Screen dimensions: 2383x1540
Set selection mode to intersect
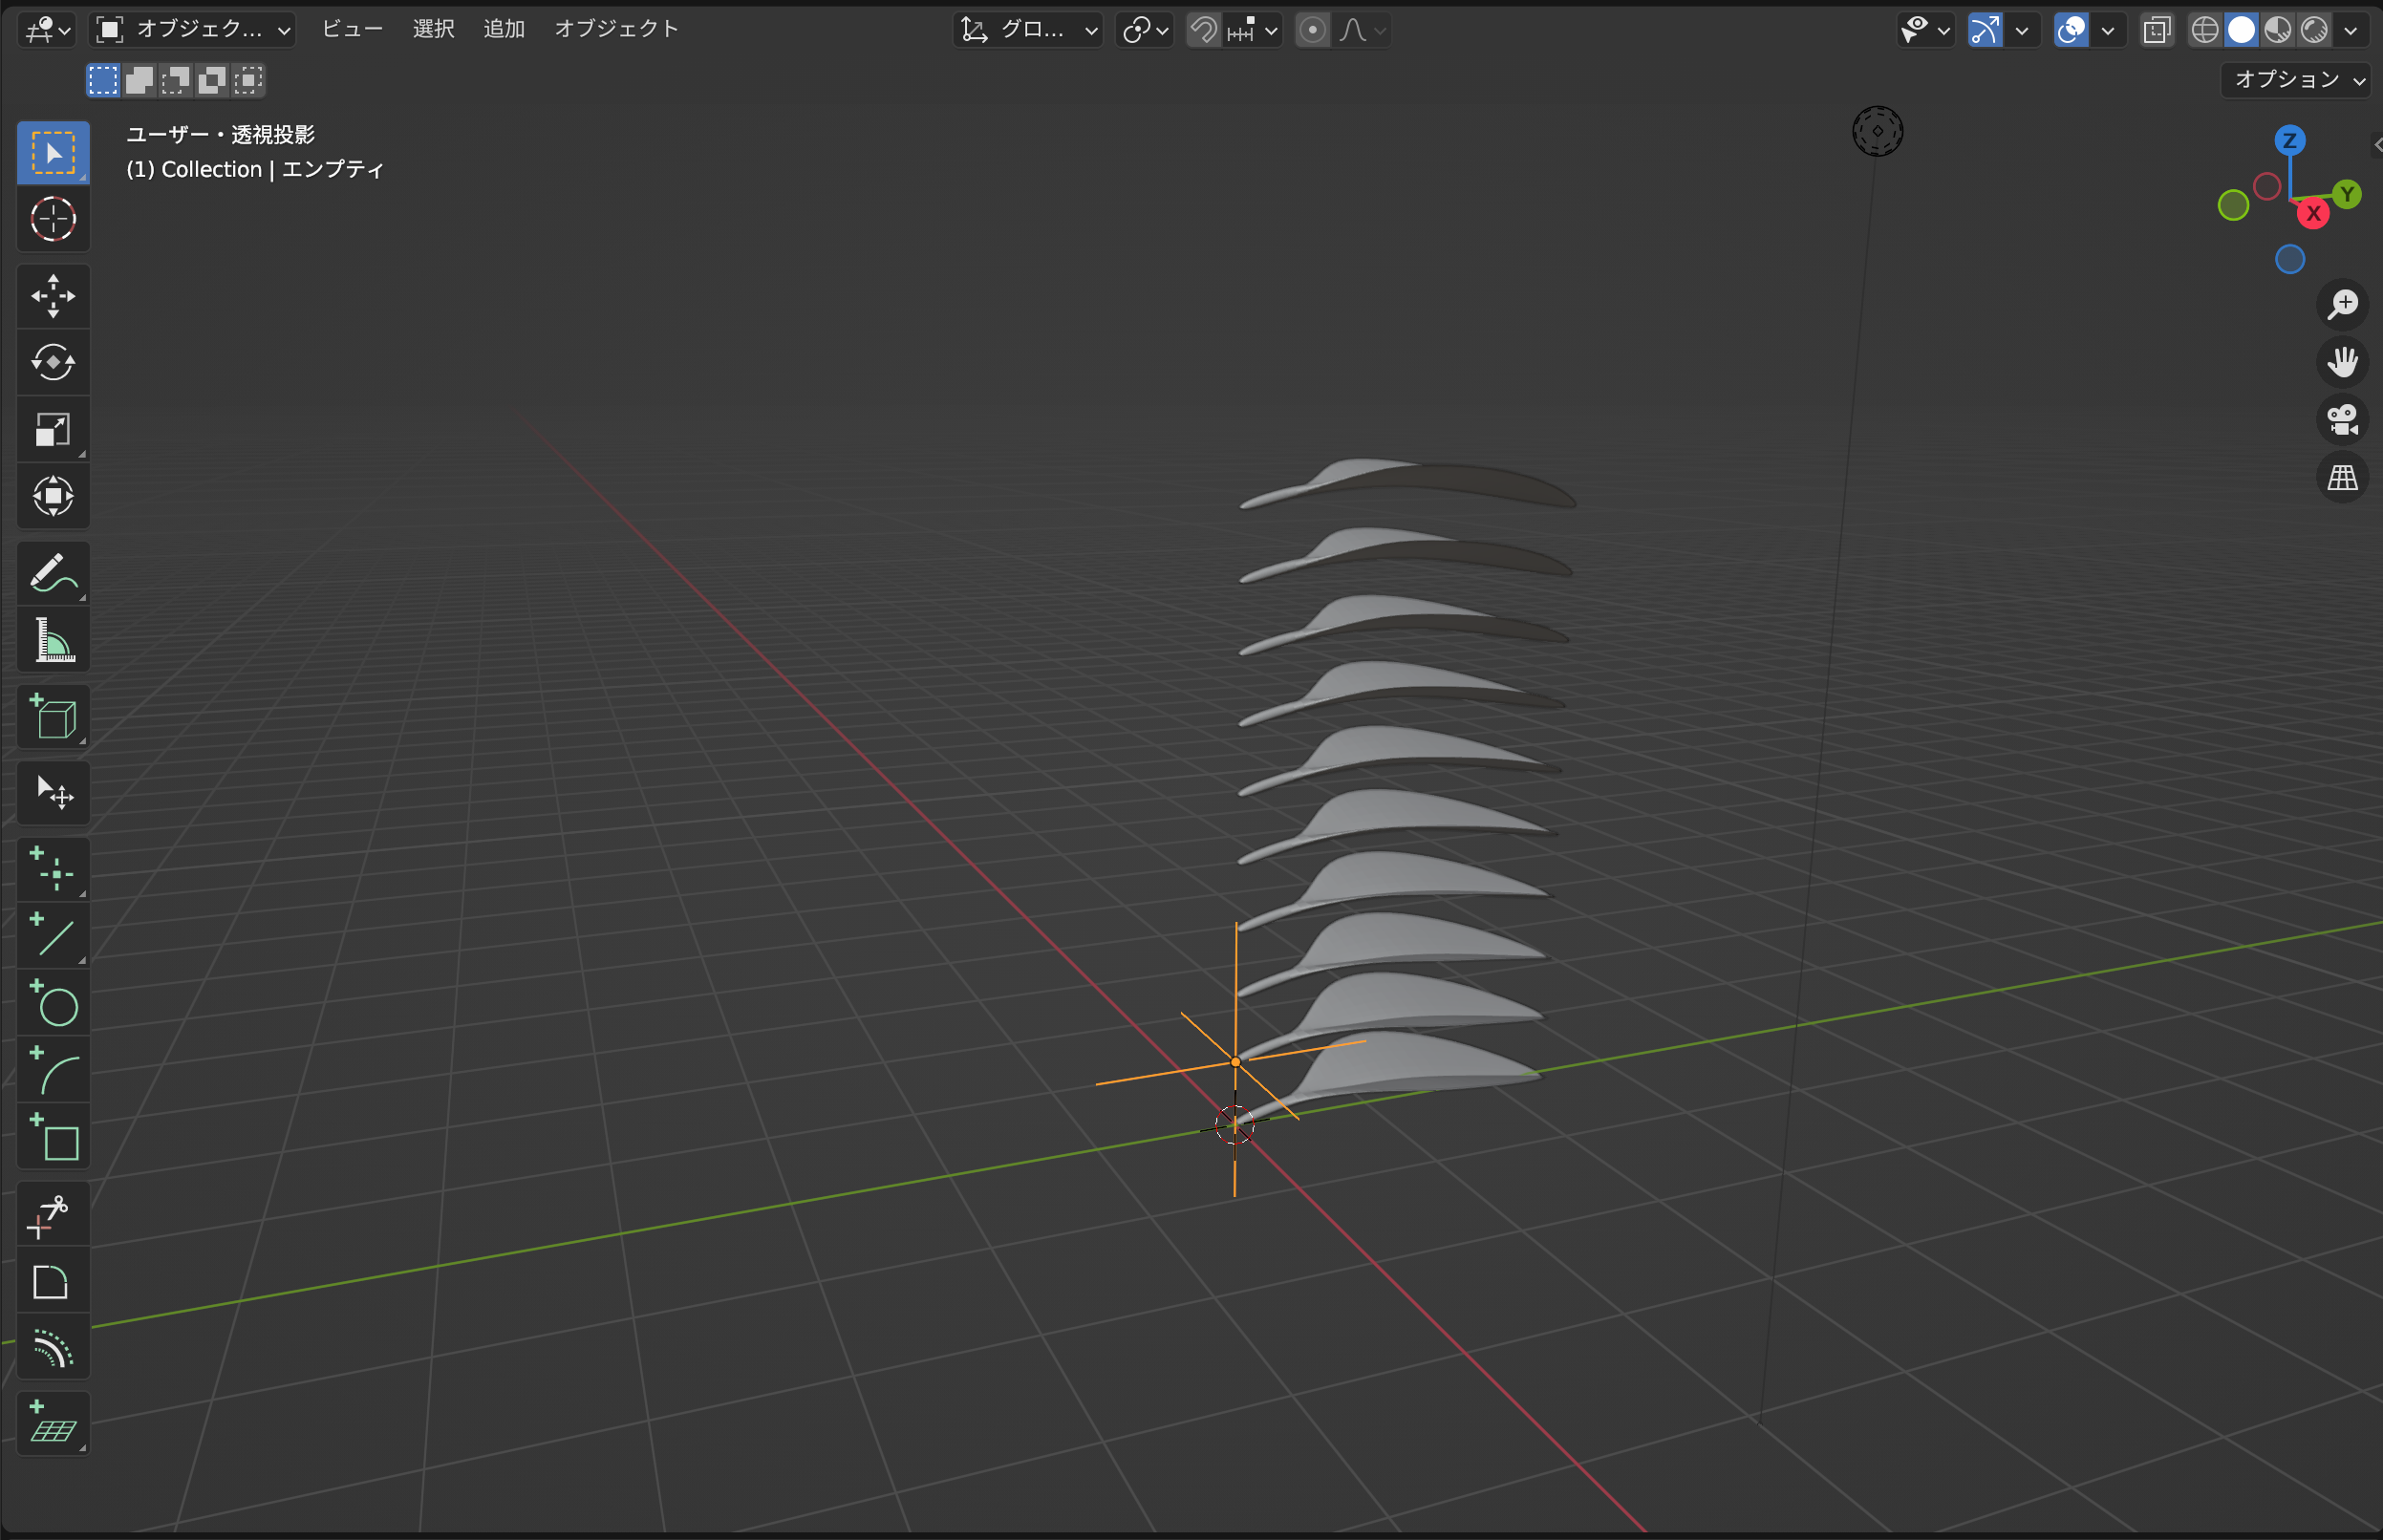[x=247, y=80]
